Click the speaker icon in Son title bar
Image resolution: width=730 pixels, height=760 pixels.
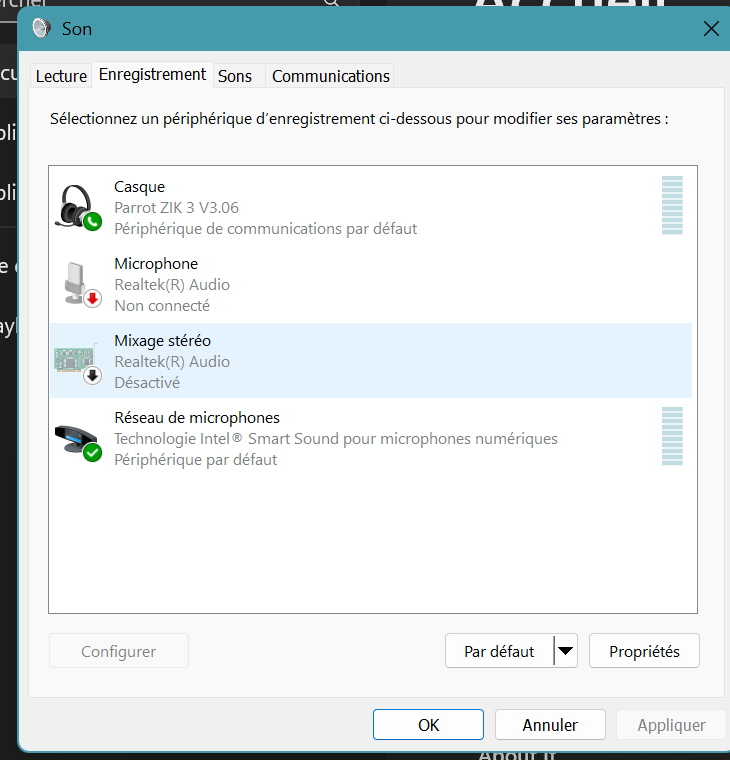(x=42, y=28)
